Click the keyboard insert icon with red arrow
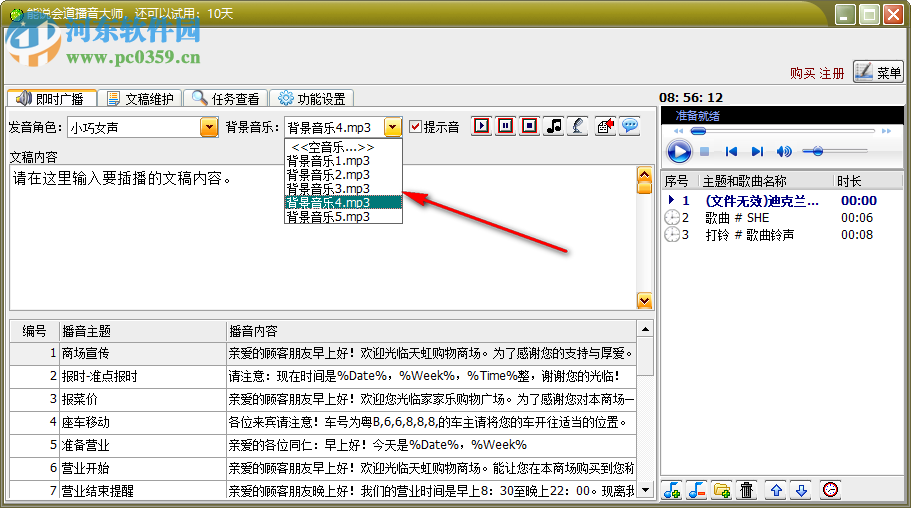 [x=606, y=126]
